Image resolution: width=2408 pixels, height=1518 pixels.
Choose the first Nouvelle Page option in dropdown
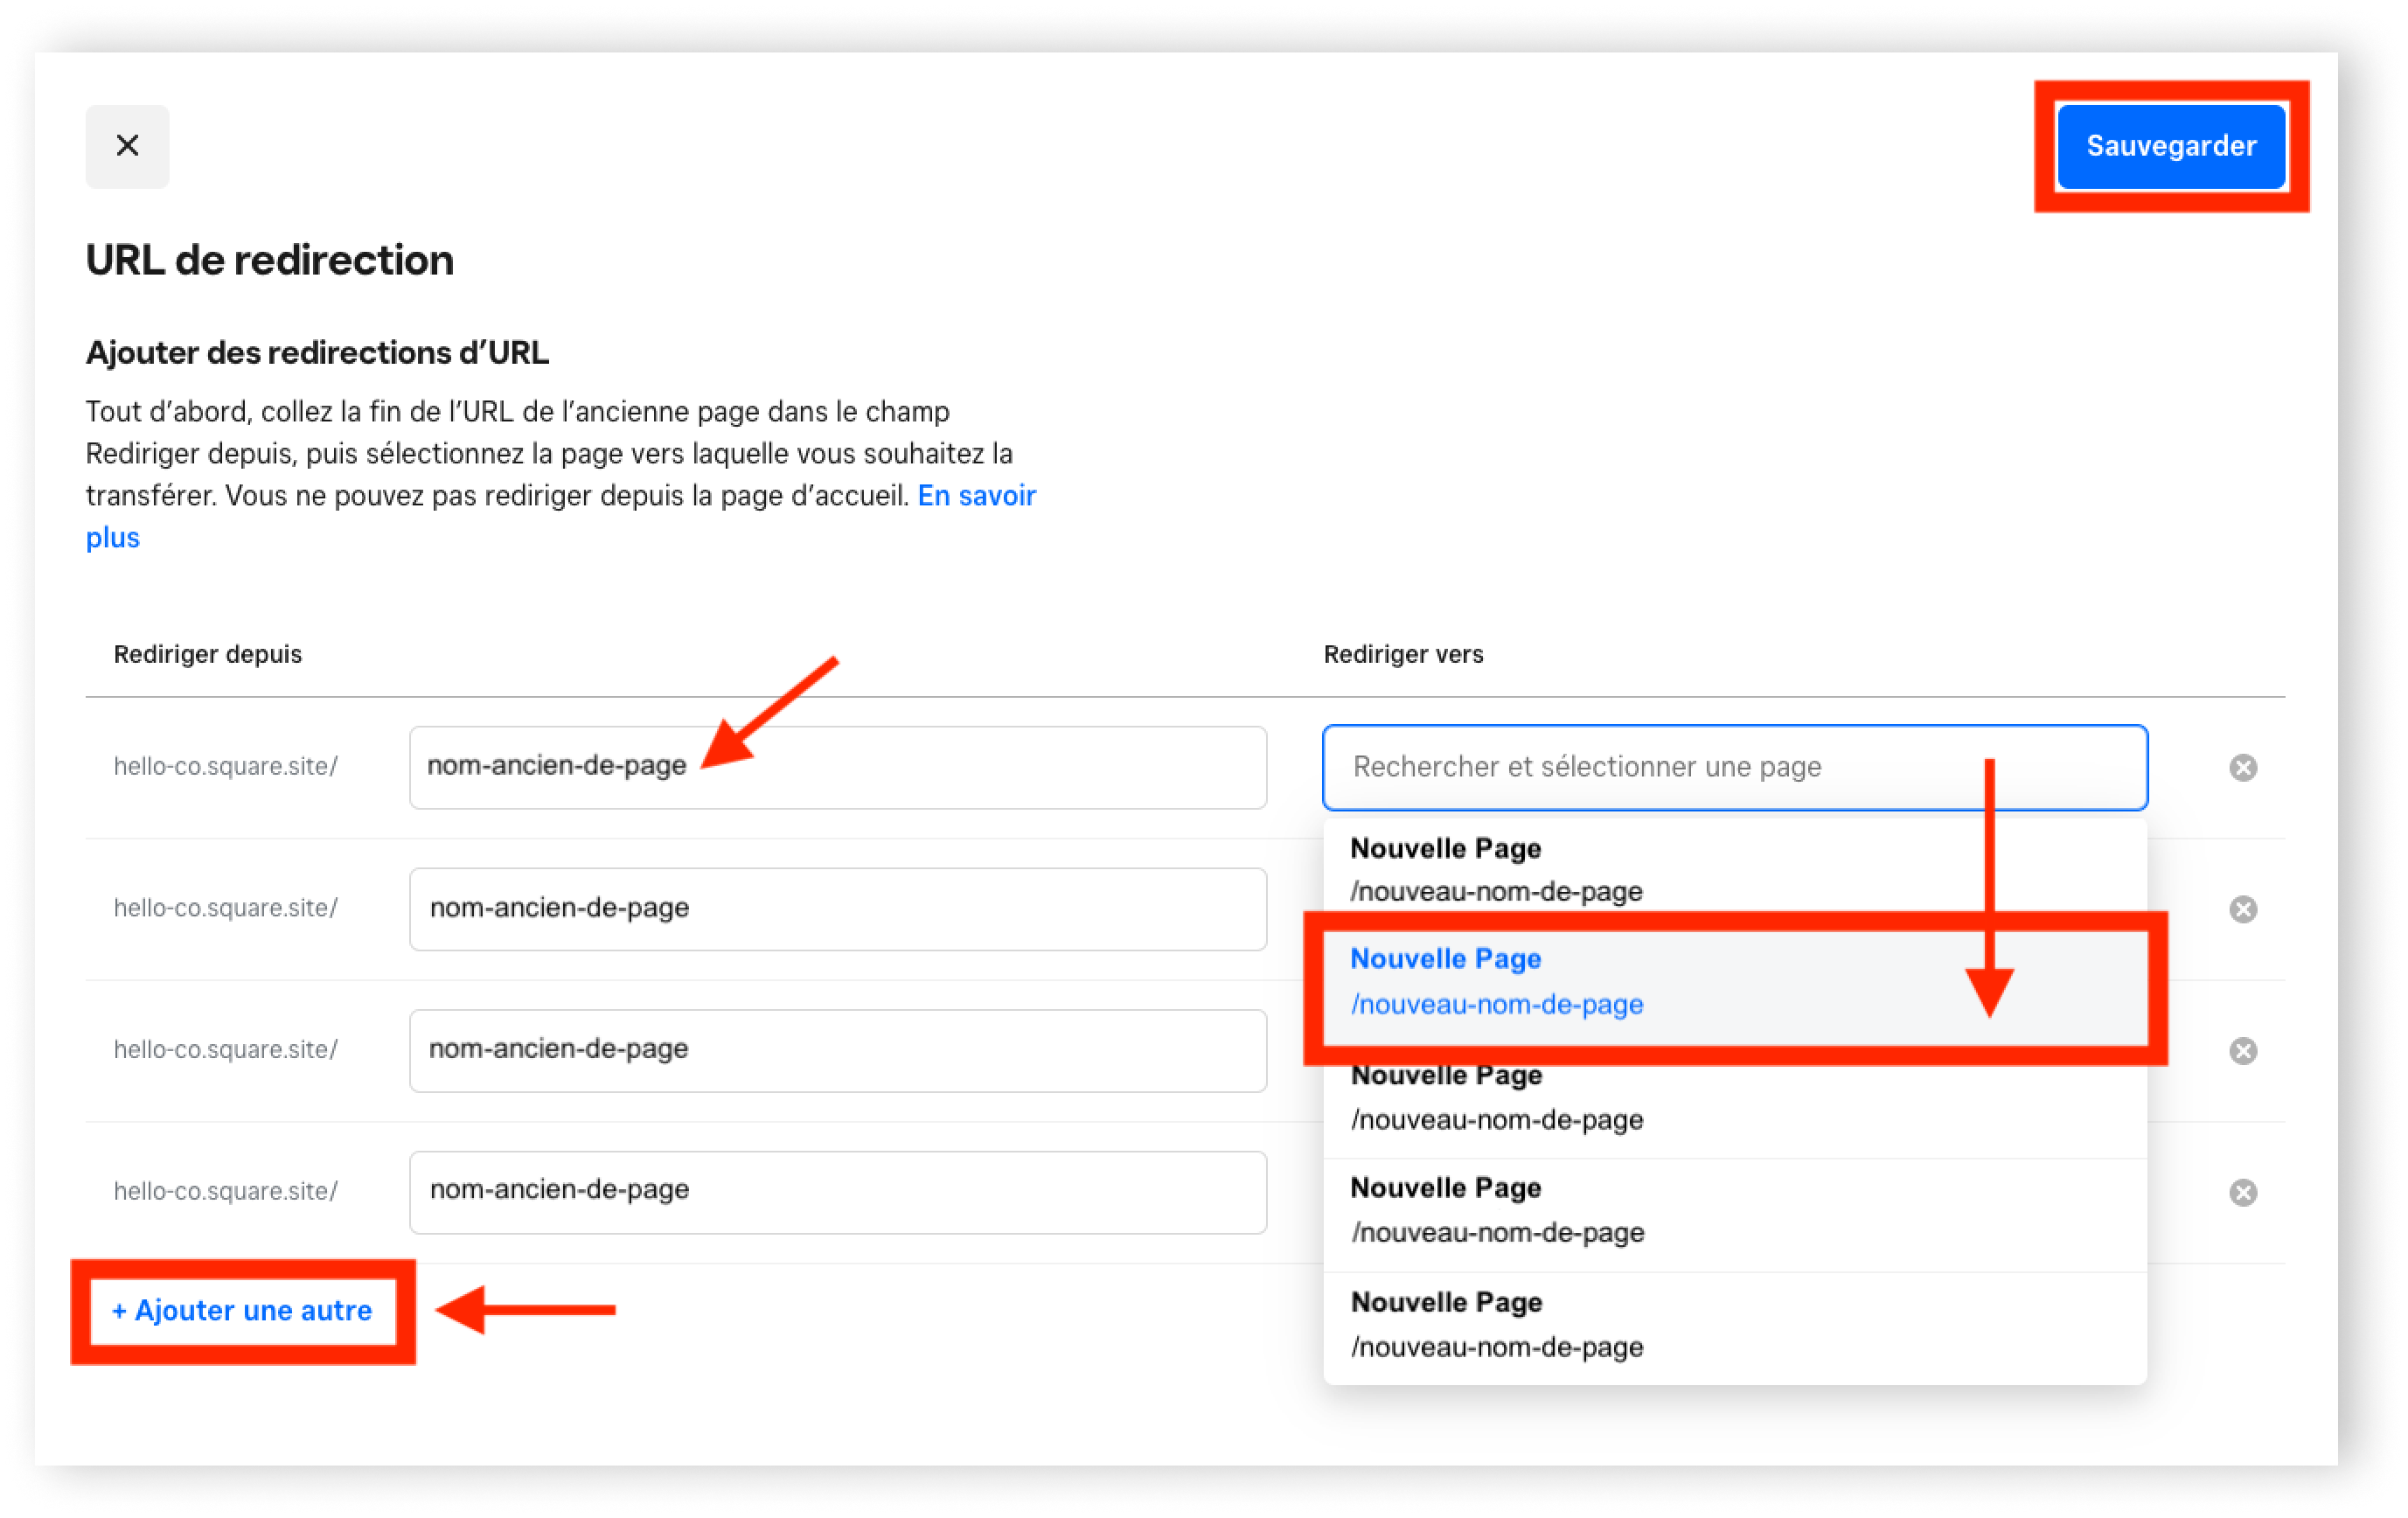click(x=1734, y=869)
